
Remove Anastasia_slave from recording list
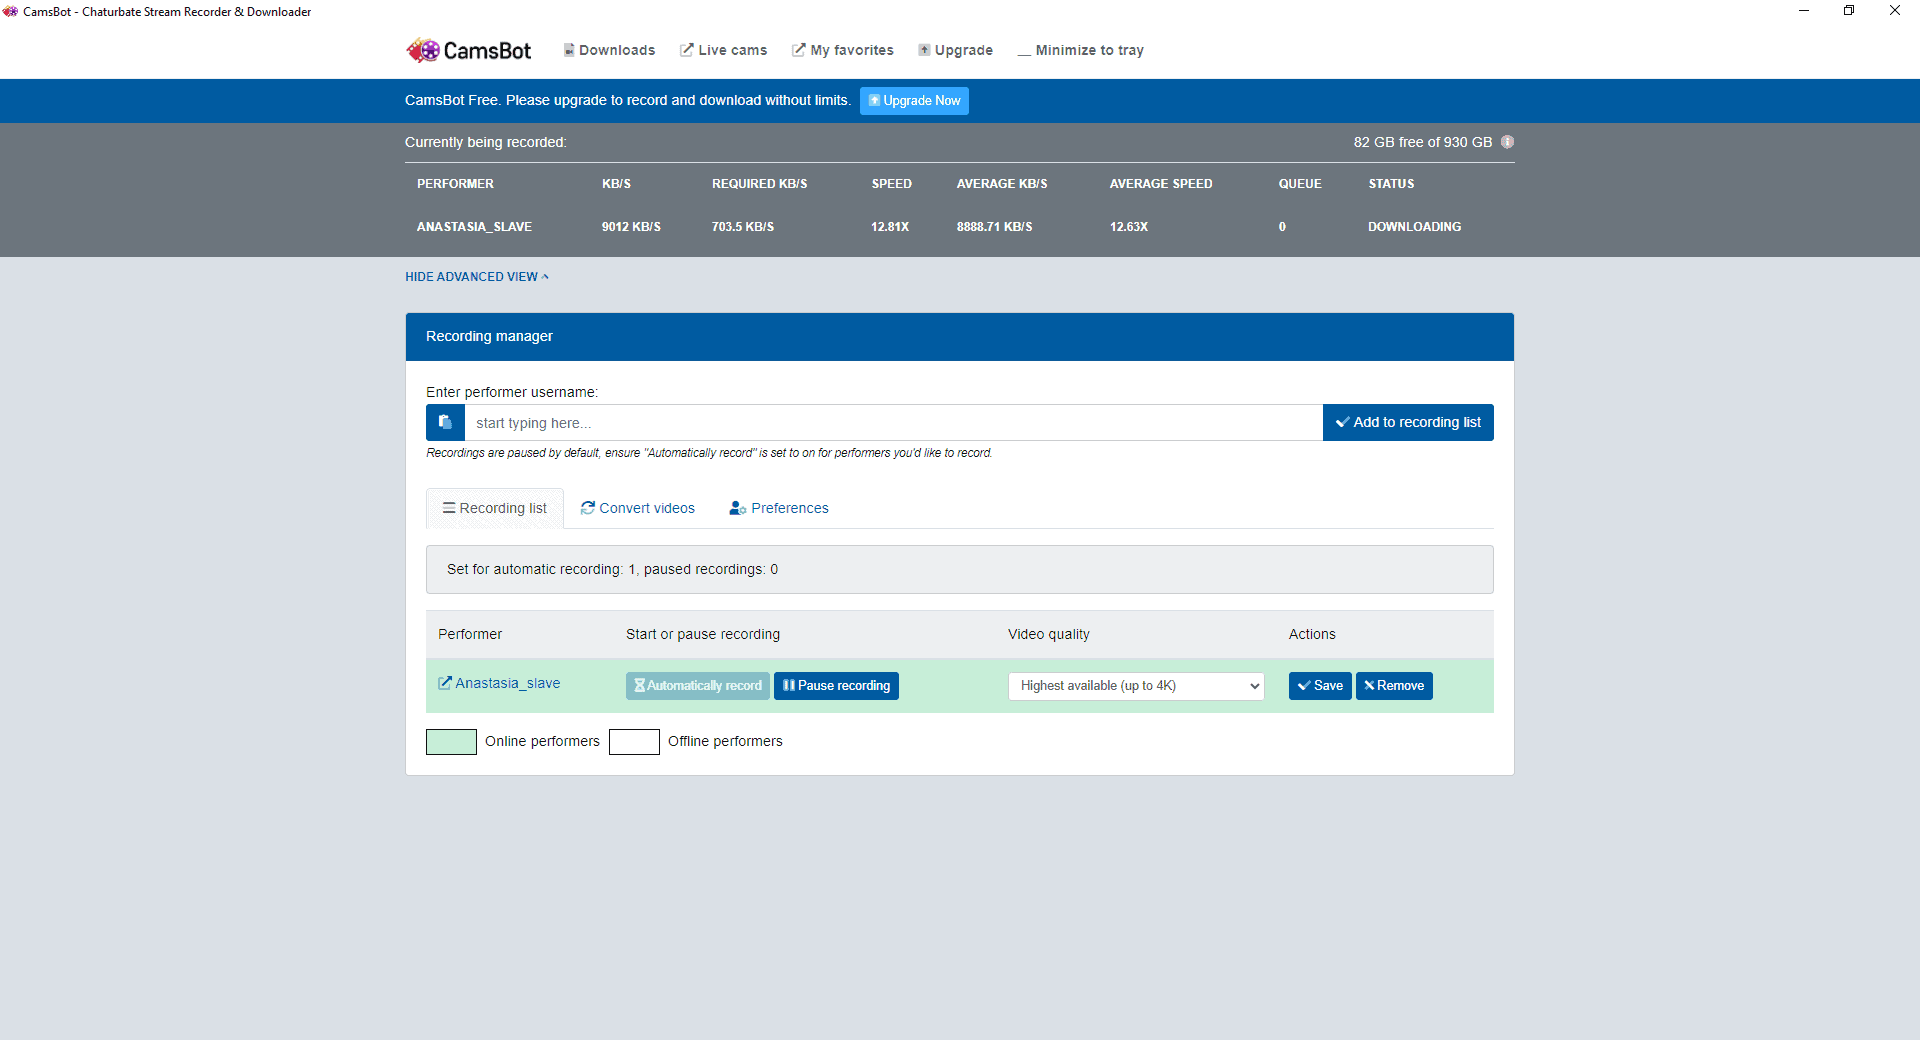(1394, 686)
